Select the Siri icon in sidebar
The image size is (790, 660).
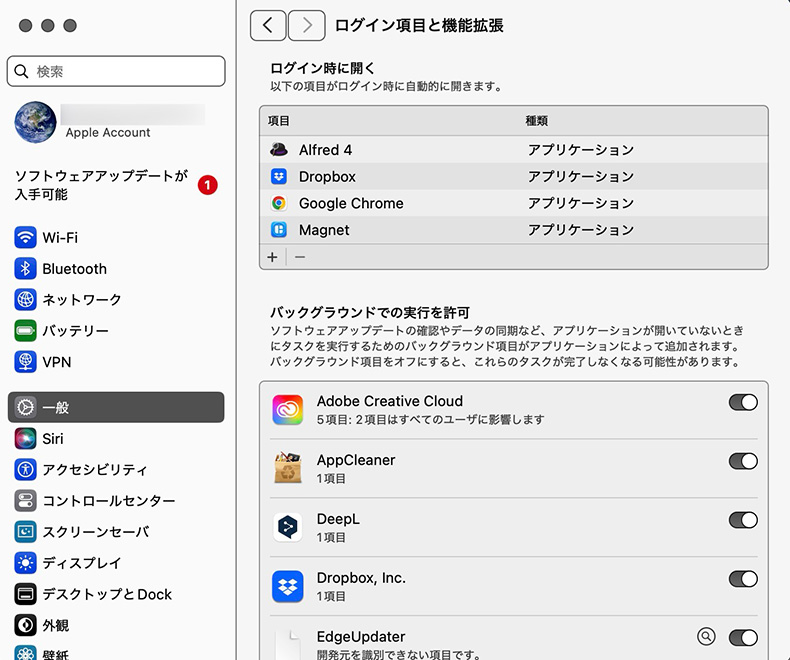pyautogui.click(x=26, y=439)
